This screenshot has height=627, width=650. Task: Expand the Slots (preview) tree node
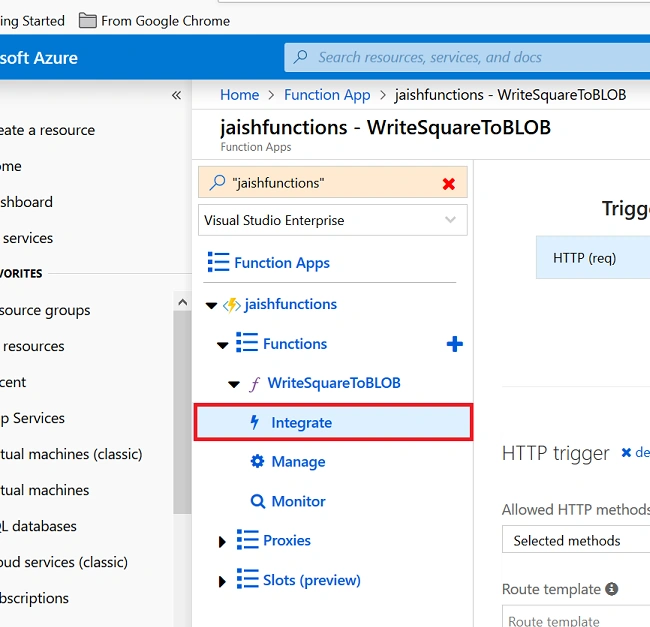click(x=222, y=581)
